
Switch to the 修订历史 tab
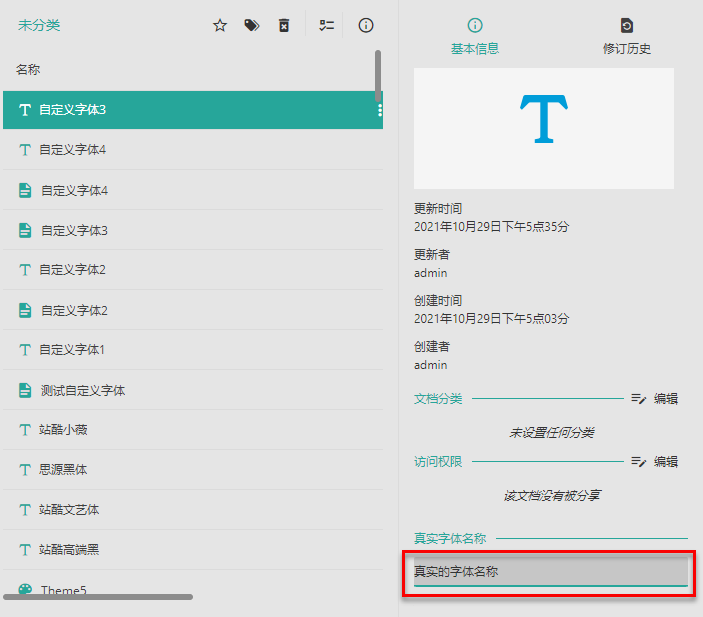(x=627, y=37)
